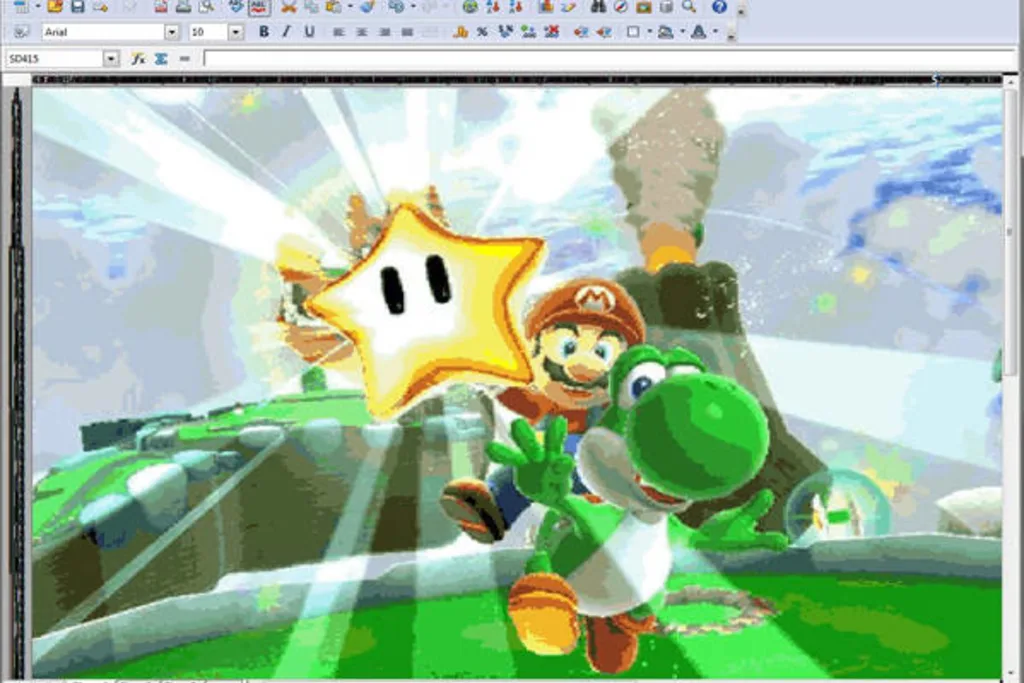This screenshot has width=1024, height=683.
Task: Select the Format Paintbrush icon
Action: point(367,7)
